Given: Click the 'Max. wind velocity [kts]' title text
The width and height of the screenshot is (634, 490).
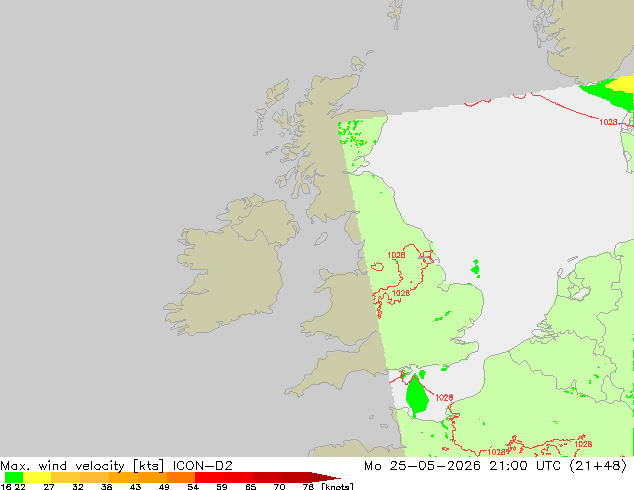Looking at the screenshot, I should coord(82,466).
